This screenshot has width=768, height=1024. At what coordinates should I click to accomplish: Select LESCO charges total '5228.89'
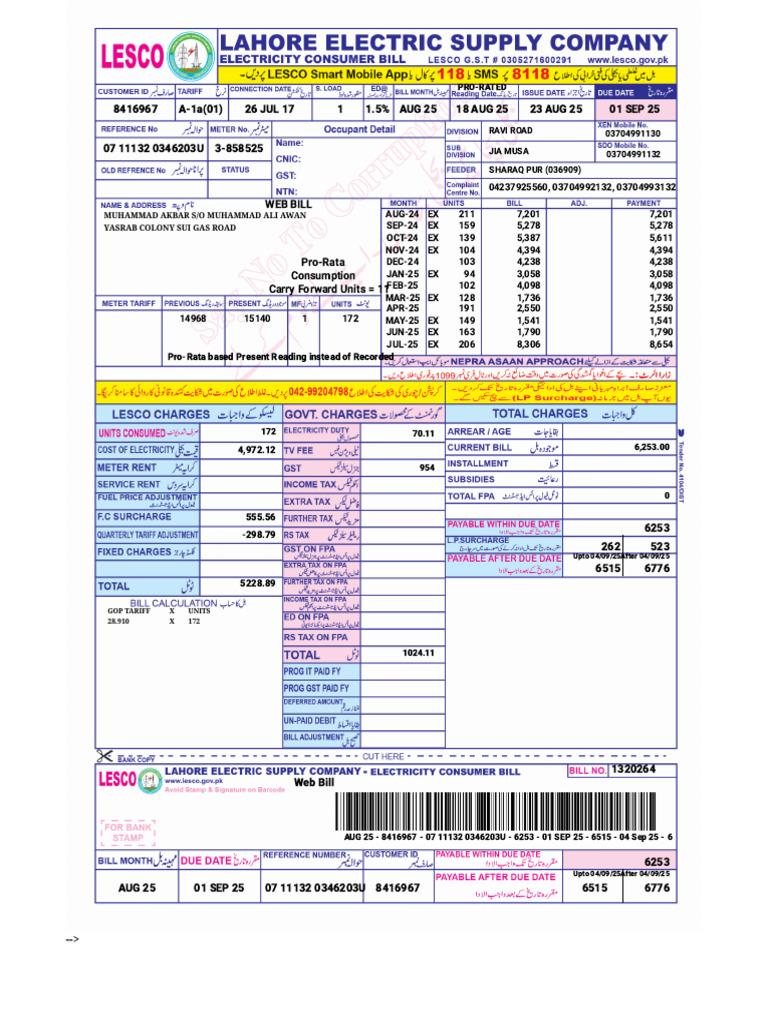[x=257, y=583]
